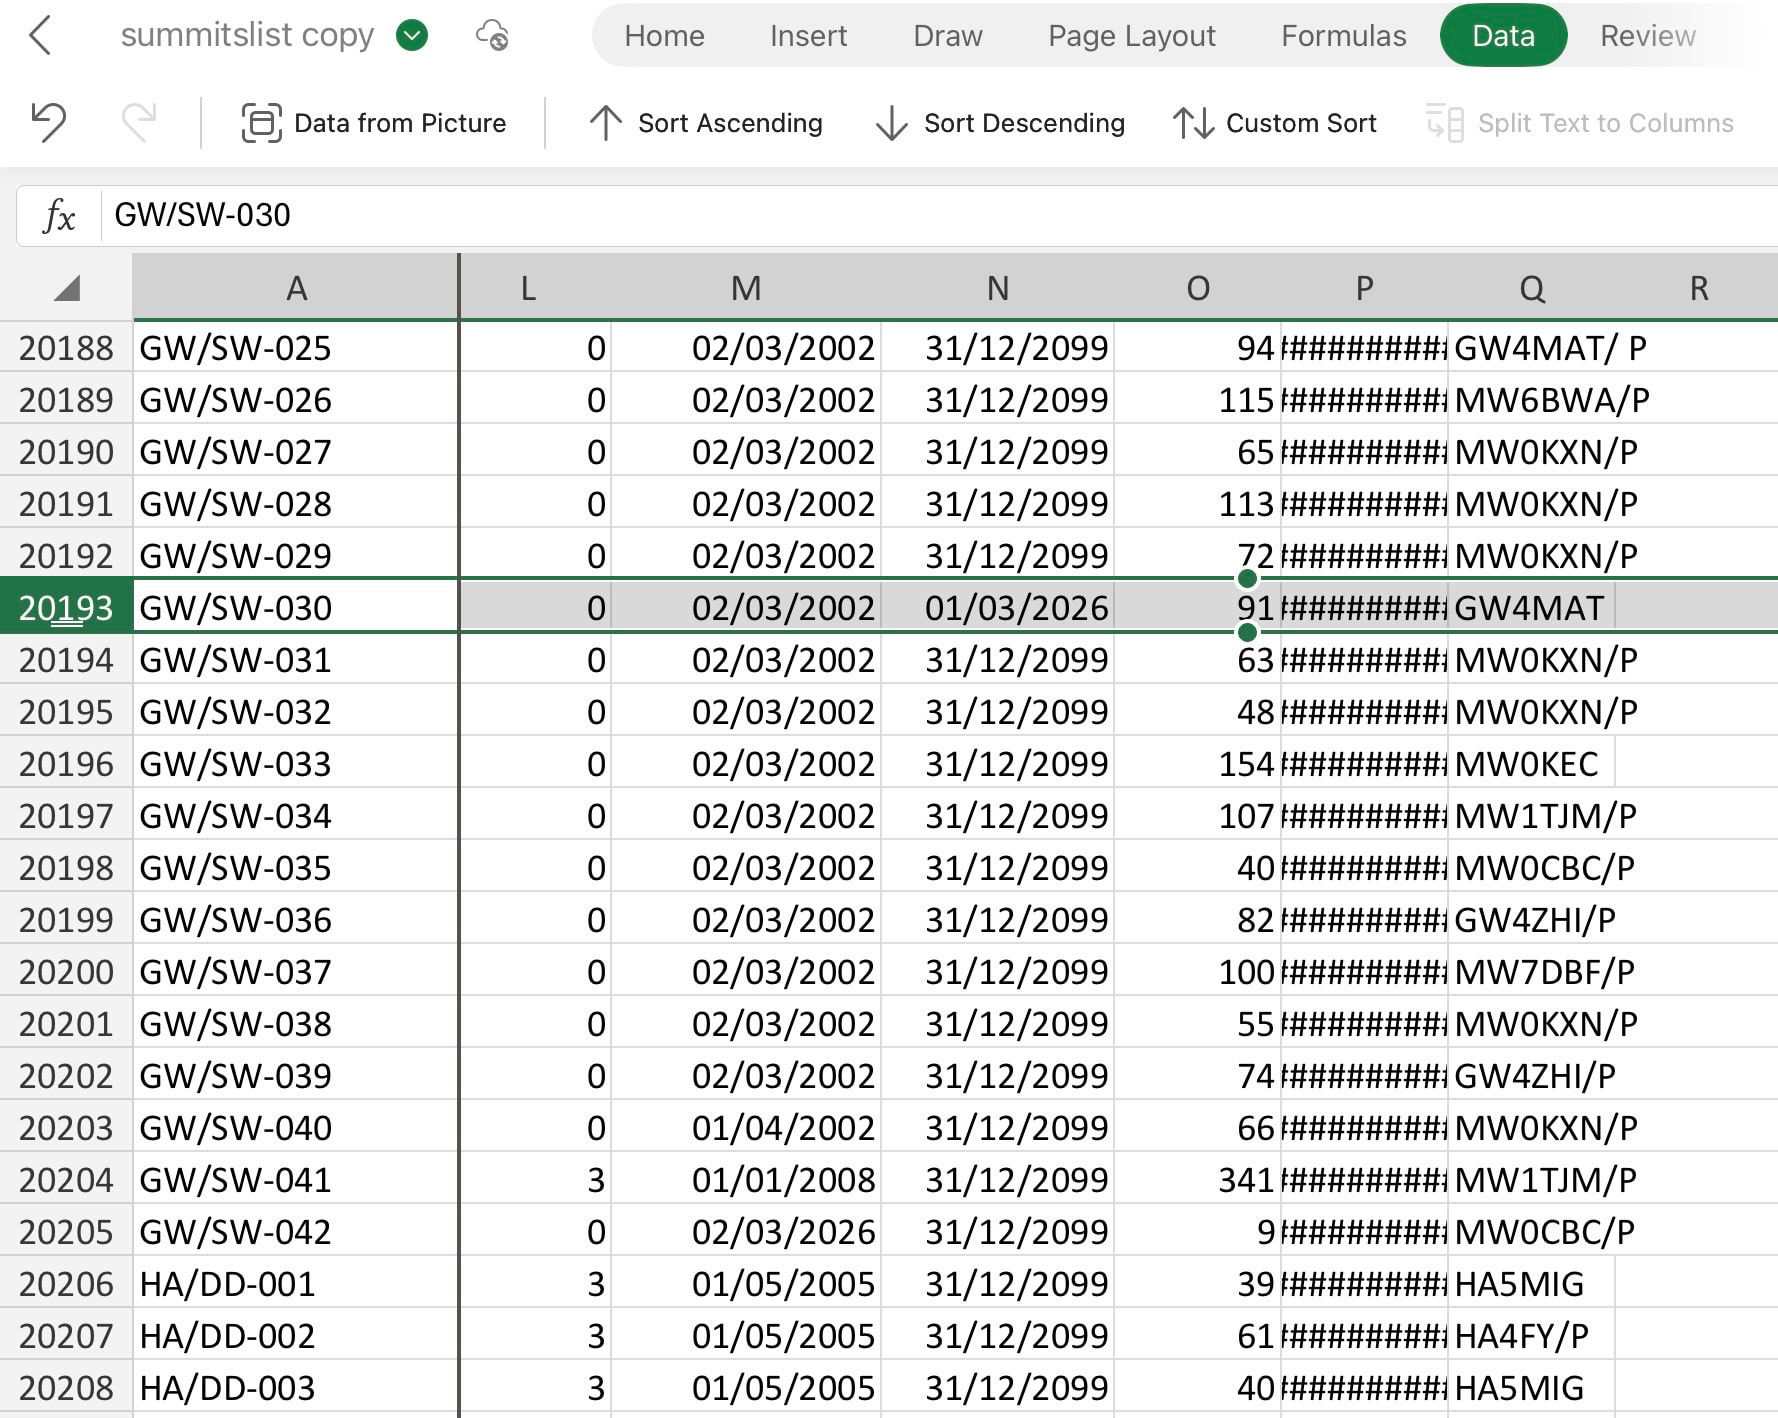Click cell HA/DD-003

coord(296,1388)
